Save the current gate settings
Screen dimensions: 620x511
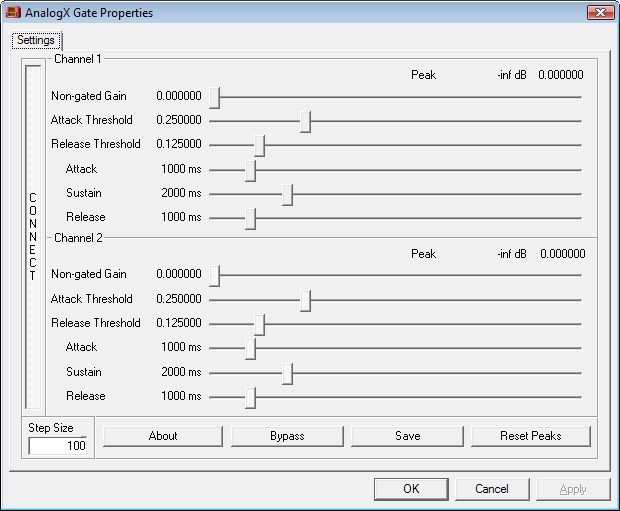click(407, 436)
